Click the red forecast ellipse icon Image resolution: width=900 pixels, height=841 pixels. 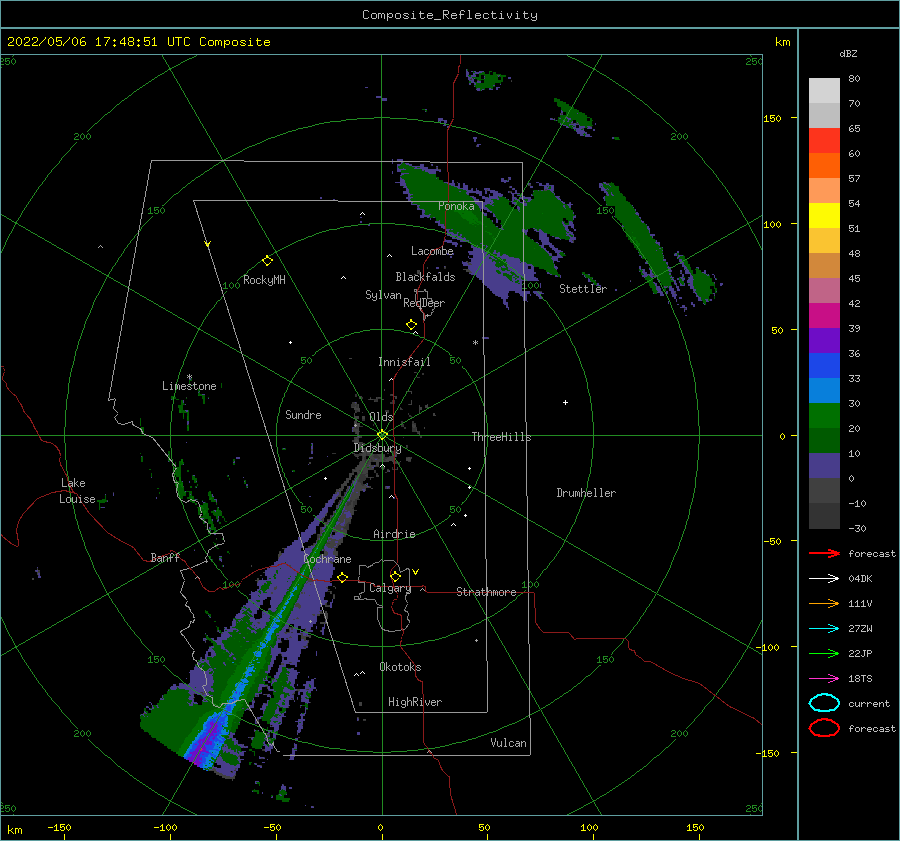(x=824, y=728)
